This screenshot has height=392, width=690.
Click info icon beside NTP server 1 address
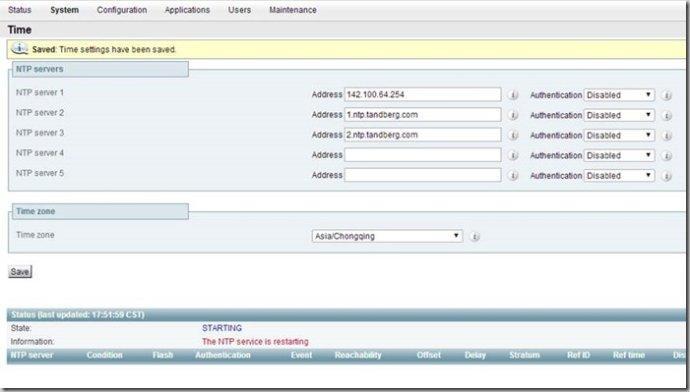[x=513, y=95]
